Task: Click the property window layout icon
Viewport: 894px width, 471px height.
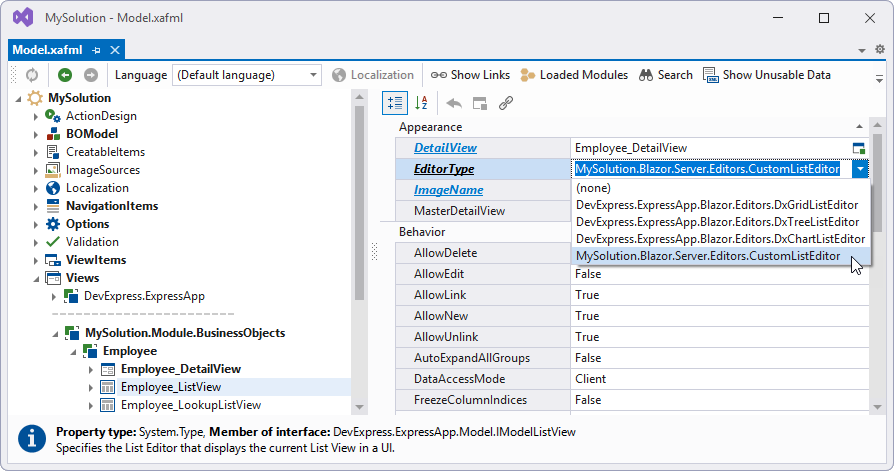Action: [480, 103]
